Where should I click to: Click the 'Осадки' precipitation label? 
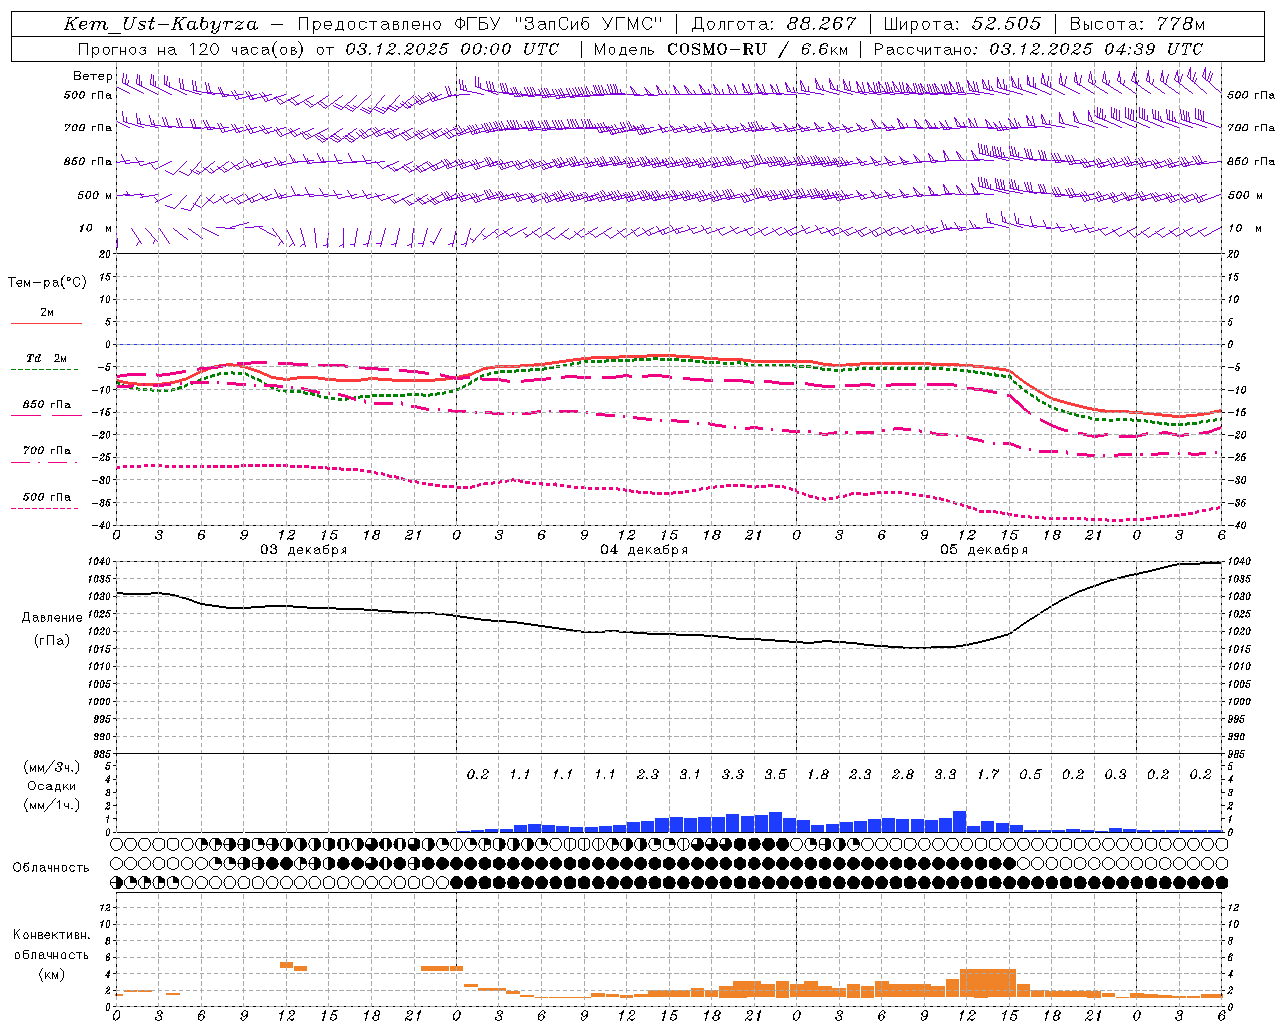coord(52,786)
